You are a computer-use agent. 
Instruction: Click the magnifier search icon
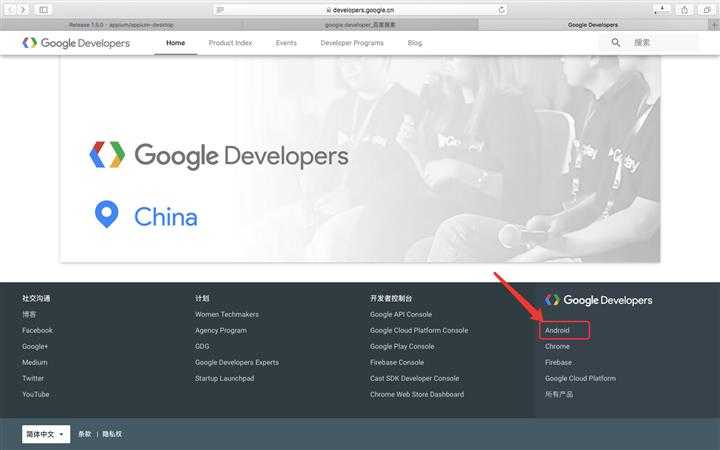615,43
